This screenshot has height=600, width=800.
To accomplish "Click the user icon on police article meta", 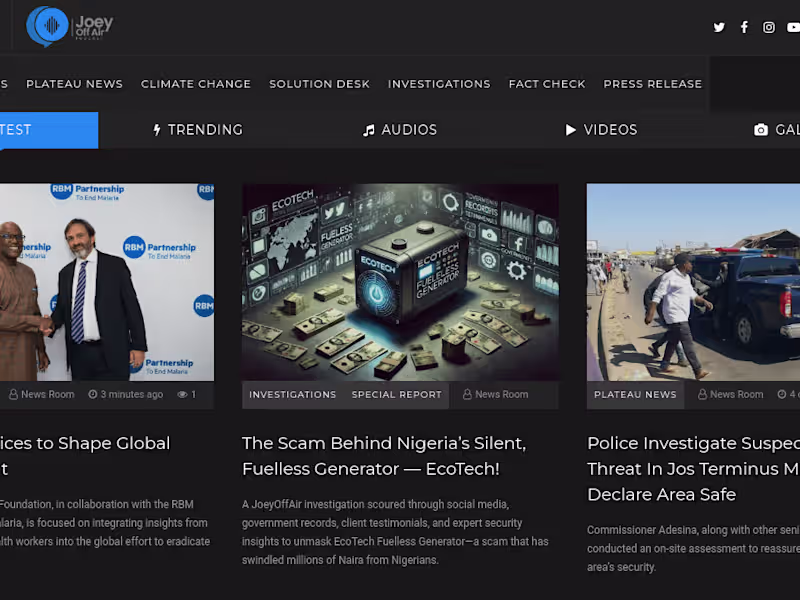I will click(702, 394).
